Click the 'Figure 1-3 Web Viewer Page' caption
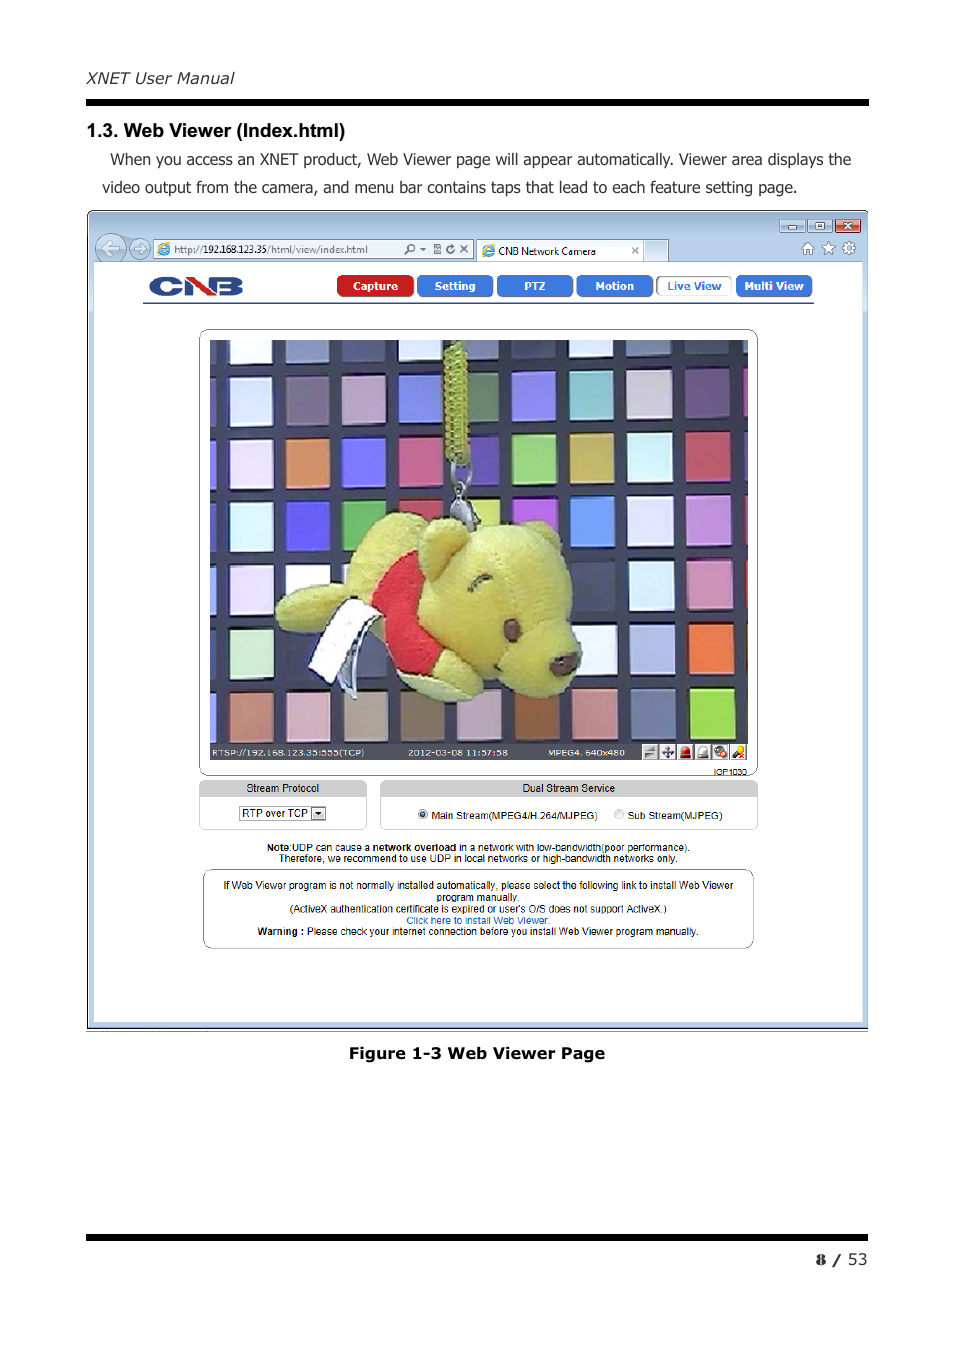The width and height of the screenshot is (954, 1350). (x=477, y=1053)
